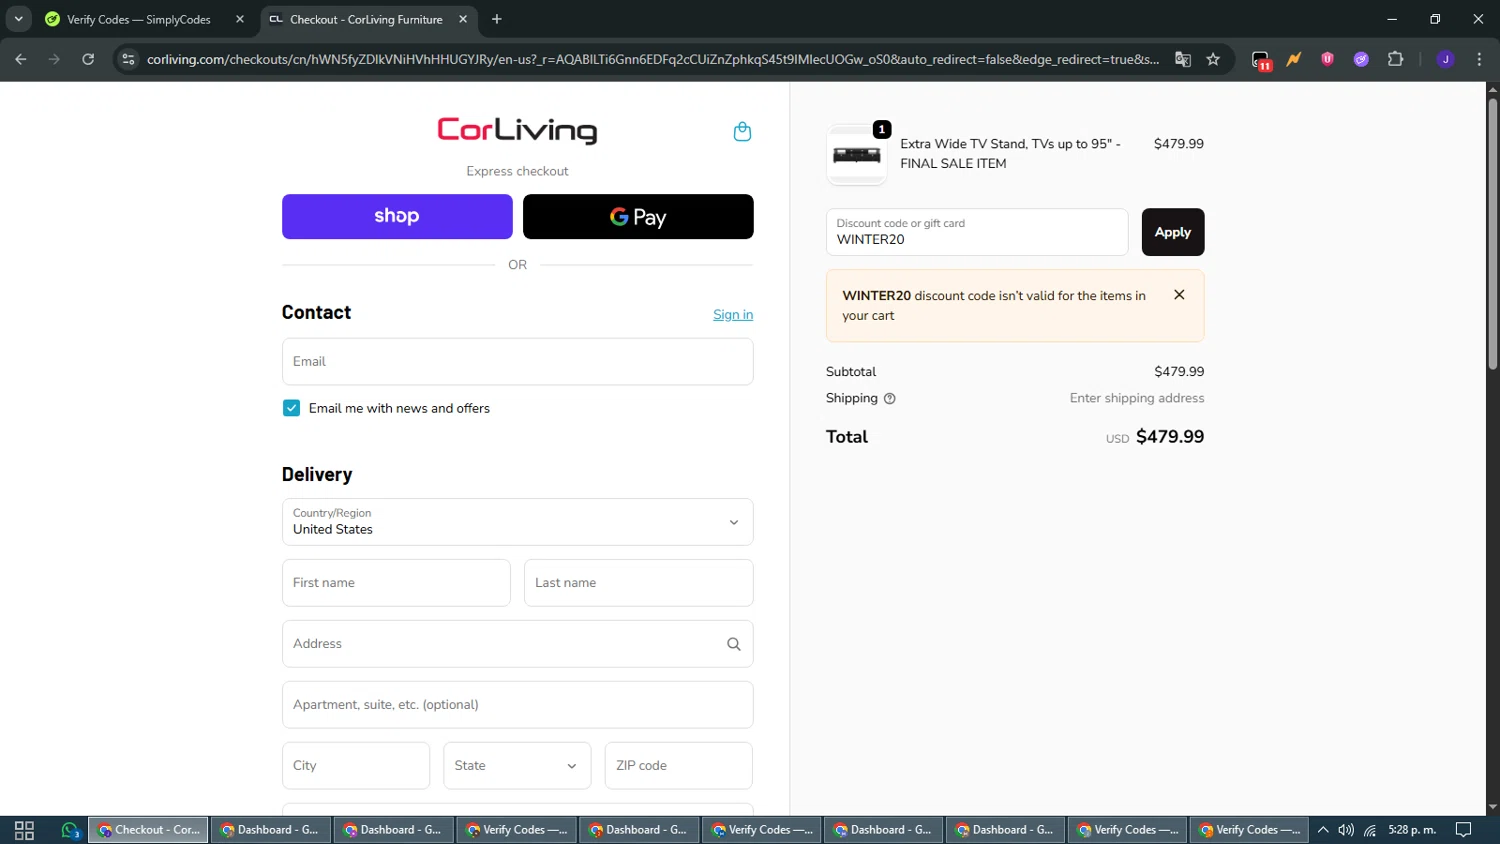Open the browser extensions puzzle icon
1500x844 pixels.
[1395, 59]
